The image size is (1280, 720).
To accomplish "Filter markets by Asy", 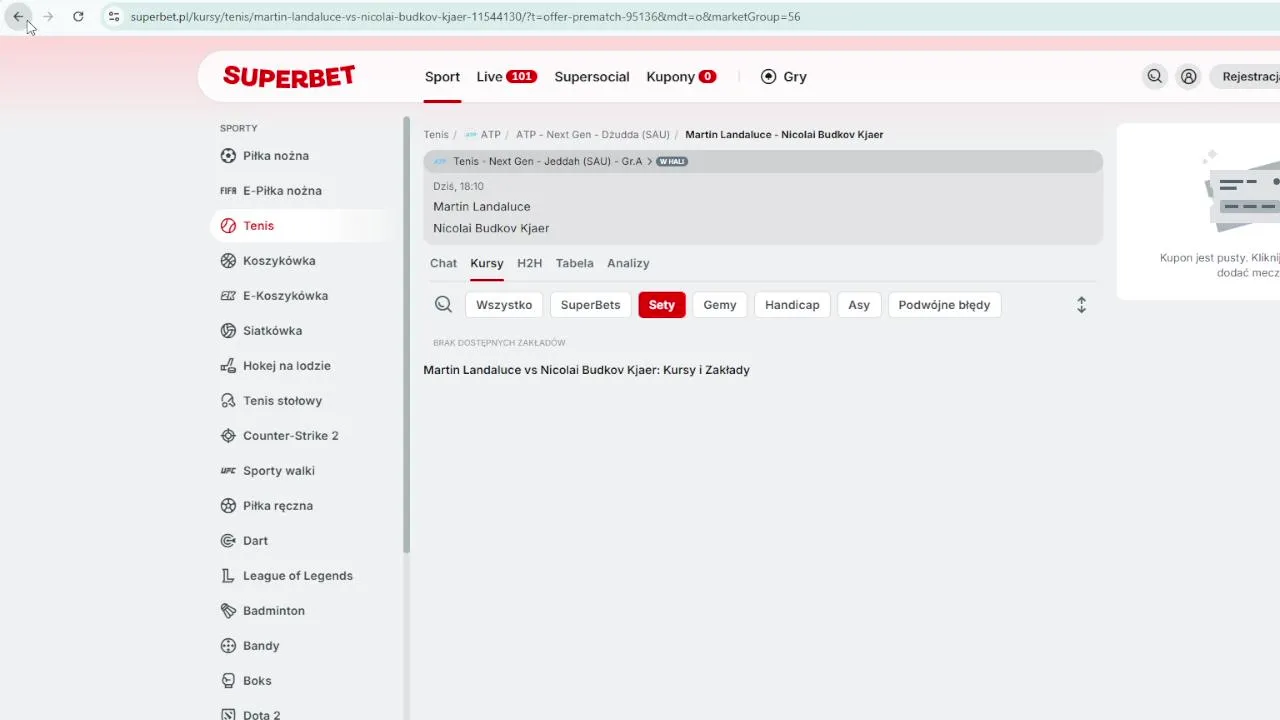I will pyautogui.click(x=859, y=305).
